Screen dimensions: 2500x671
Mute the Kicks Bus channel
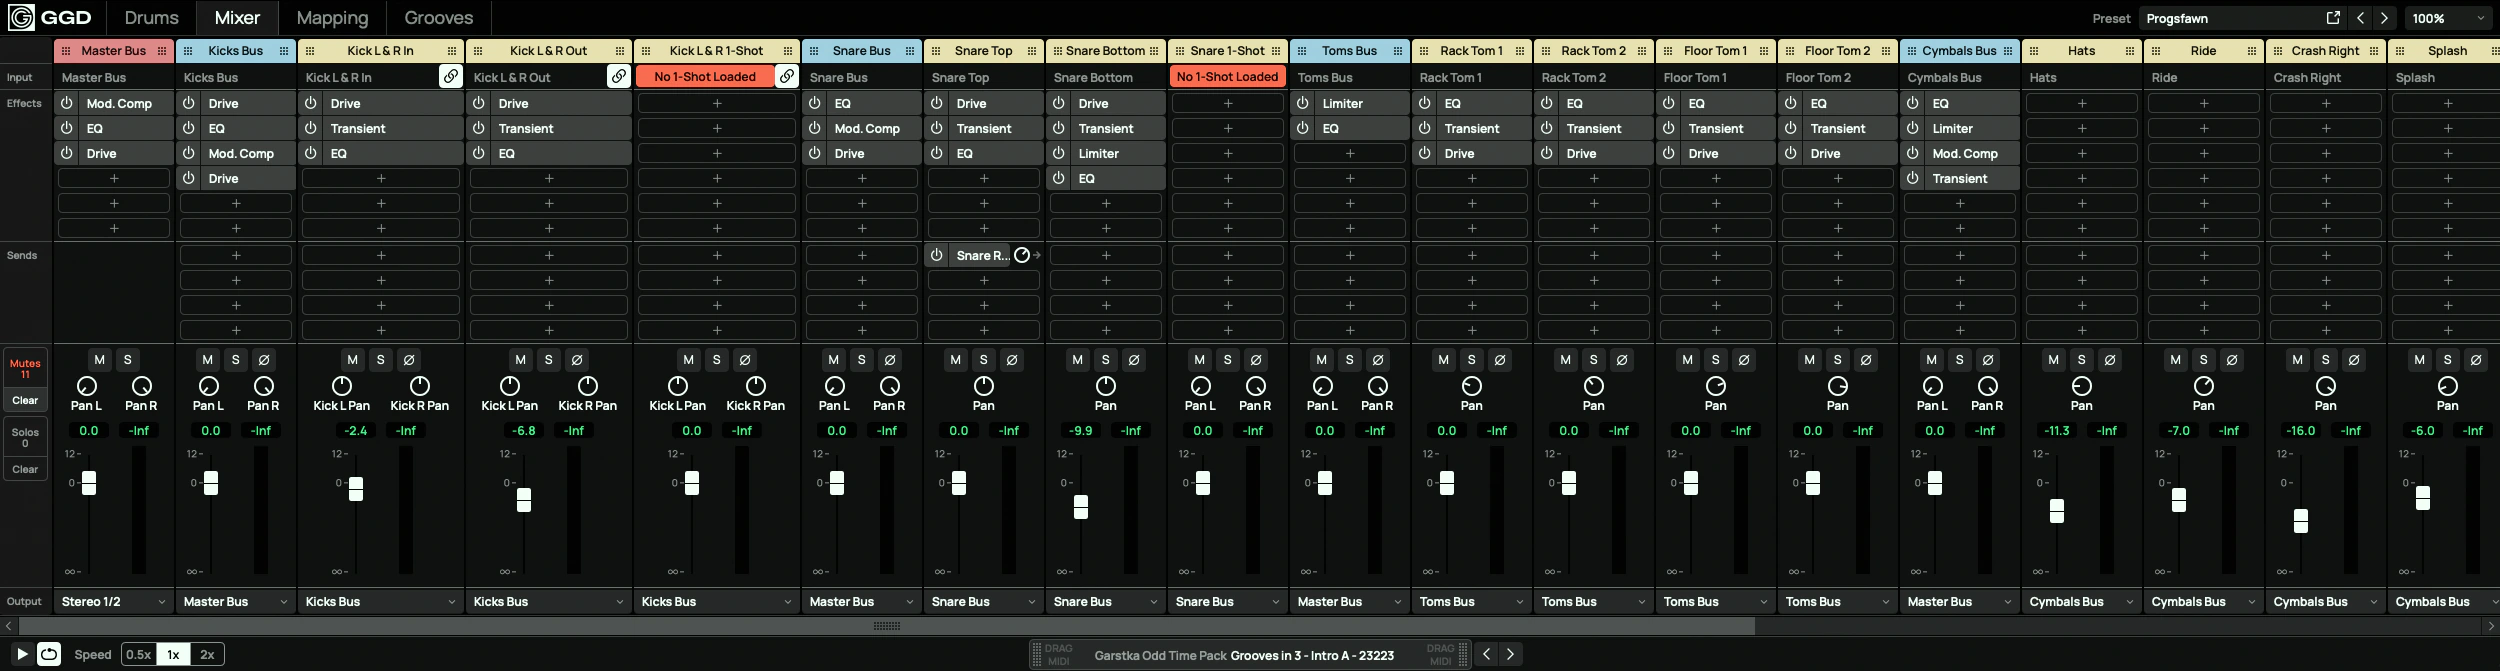pos(207,360)
